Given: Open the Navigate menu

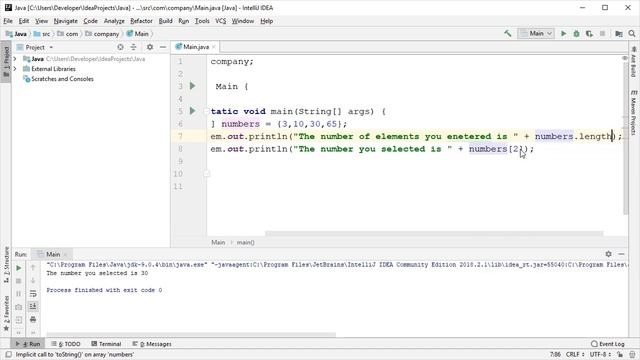Looking at the screenshot, I should 65,21.
